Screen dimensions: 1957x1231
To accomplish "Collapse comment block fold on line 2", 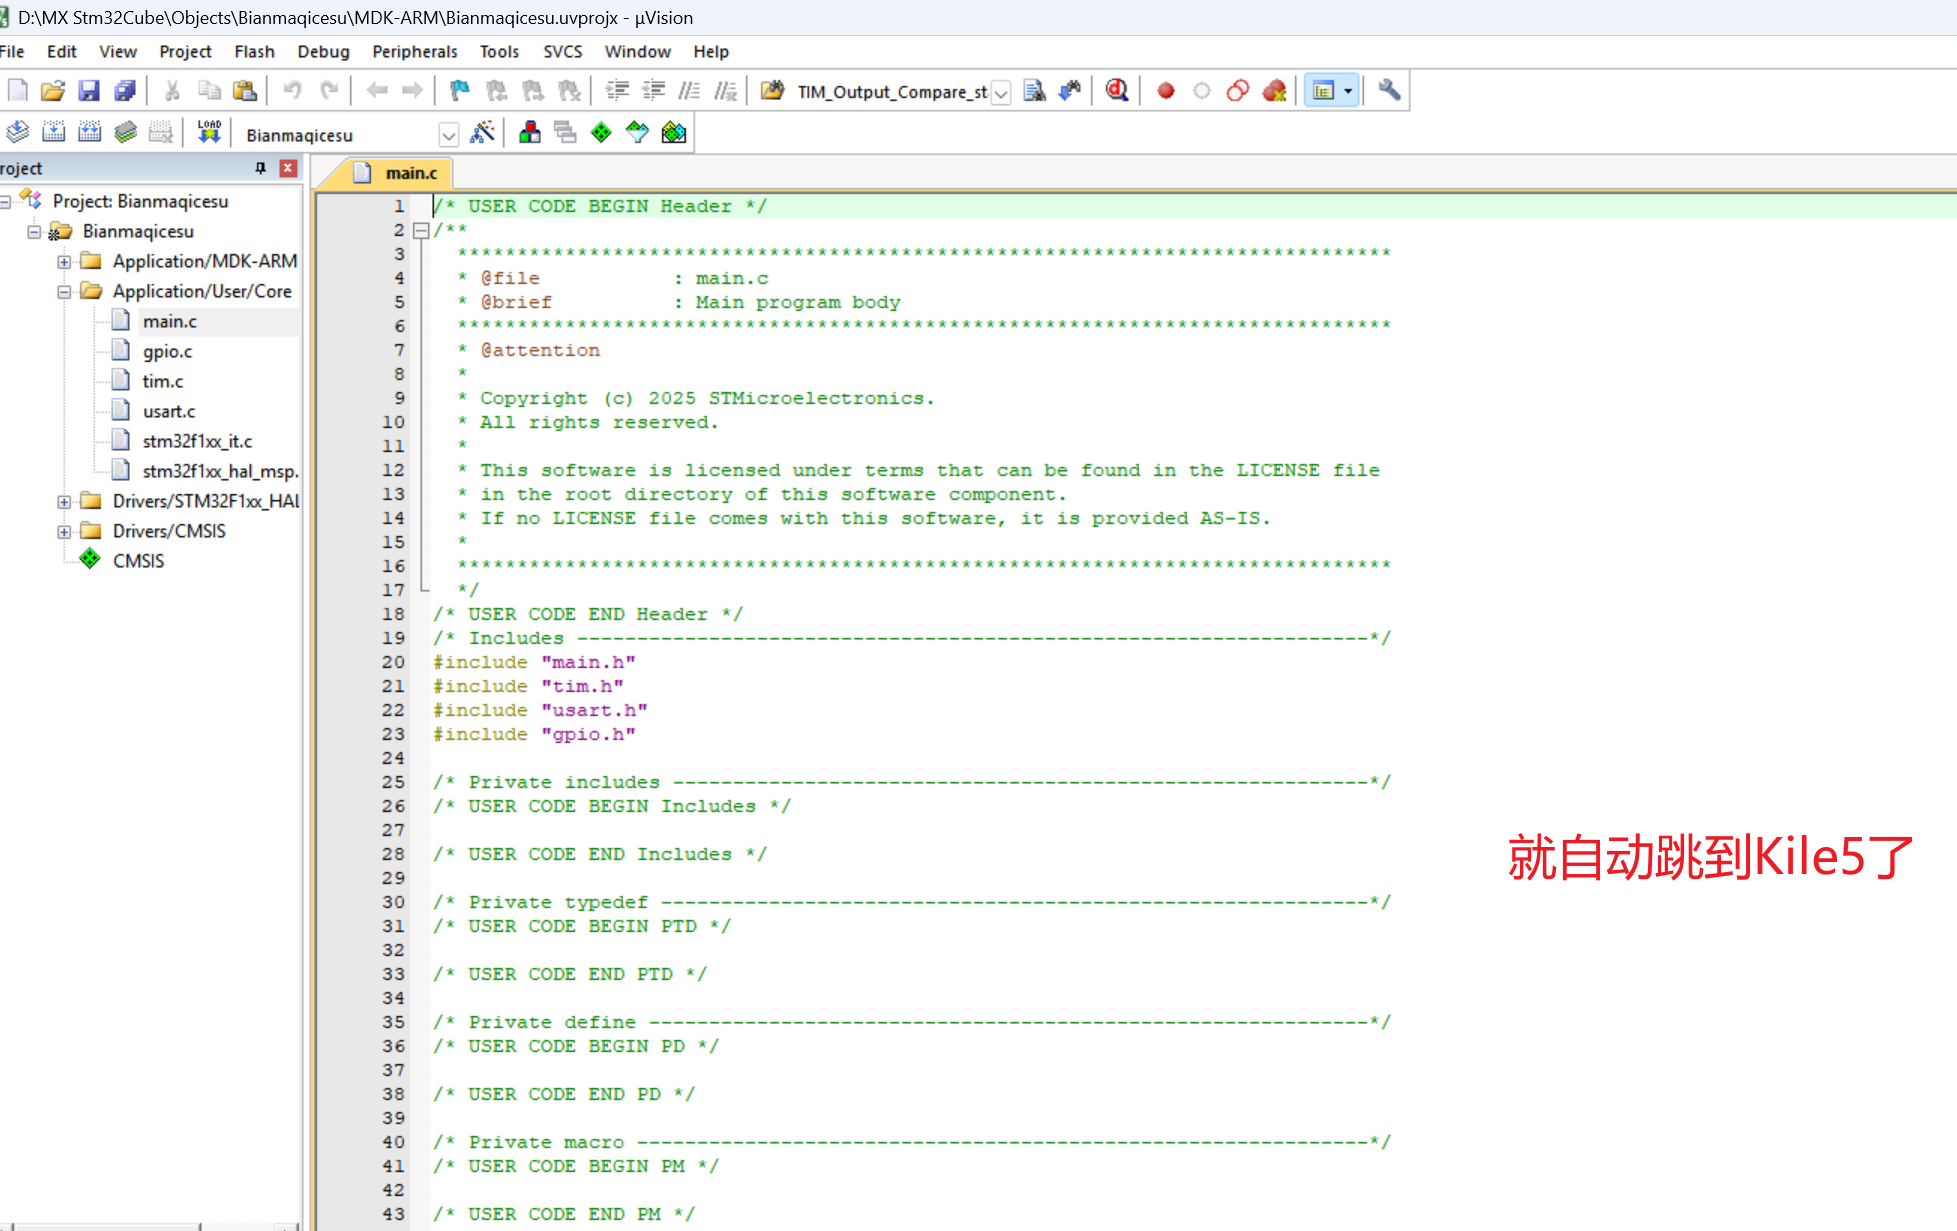I will pyautogui.click(x=421, y=231).
